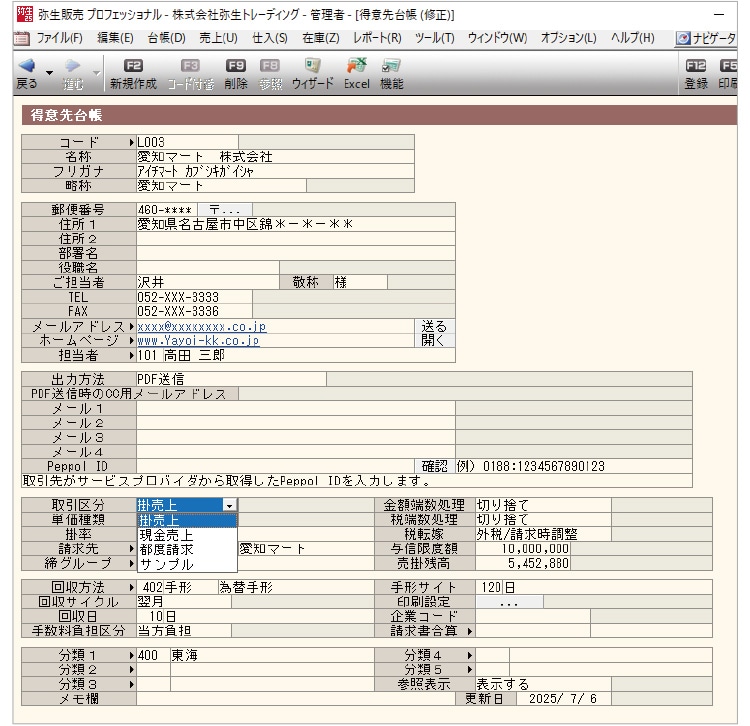Click the 分類１ field lookup arrow
Viewport: 750px width, 726px height.
(x=132, y=655)
